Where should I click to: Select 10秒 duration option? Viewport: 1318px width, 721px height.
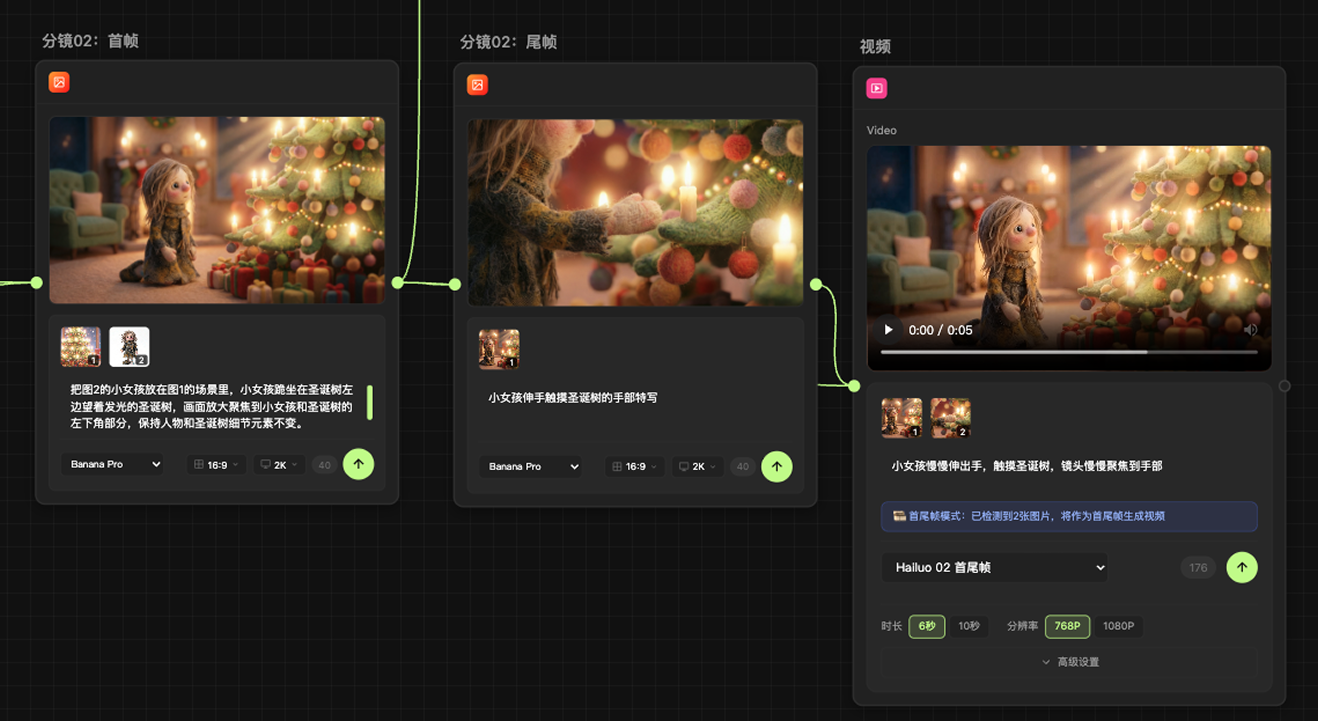coord(969,626)
